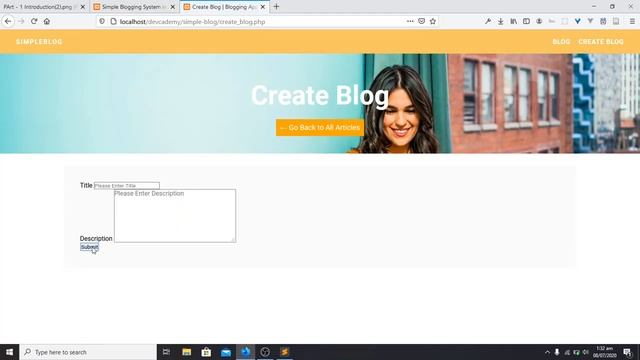Screen dimensions: 640x360
Task: Toggle the sidebar view icon
Action: [526, 21]
